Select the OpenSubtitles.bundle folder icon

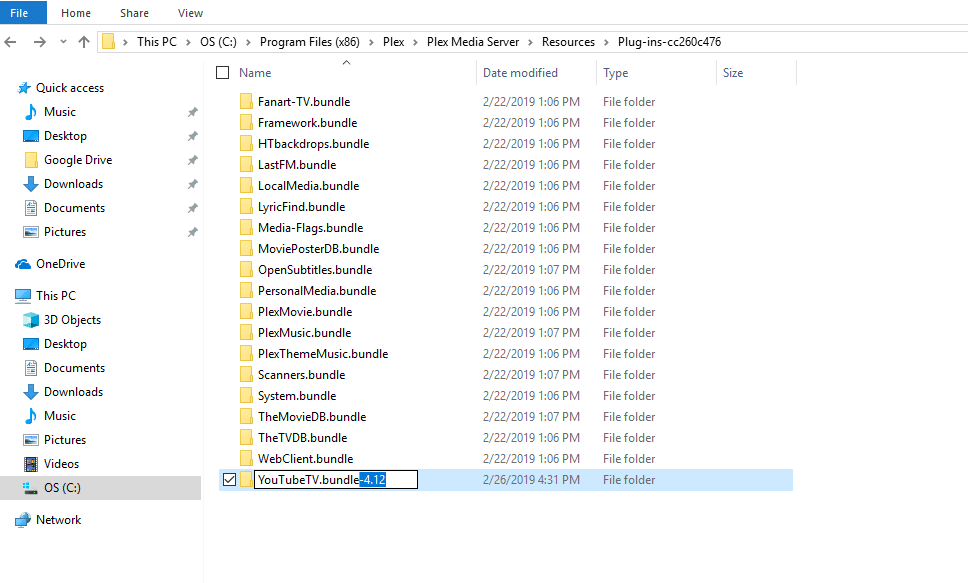(246, 269)
